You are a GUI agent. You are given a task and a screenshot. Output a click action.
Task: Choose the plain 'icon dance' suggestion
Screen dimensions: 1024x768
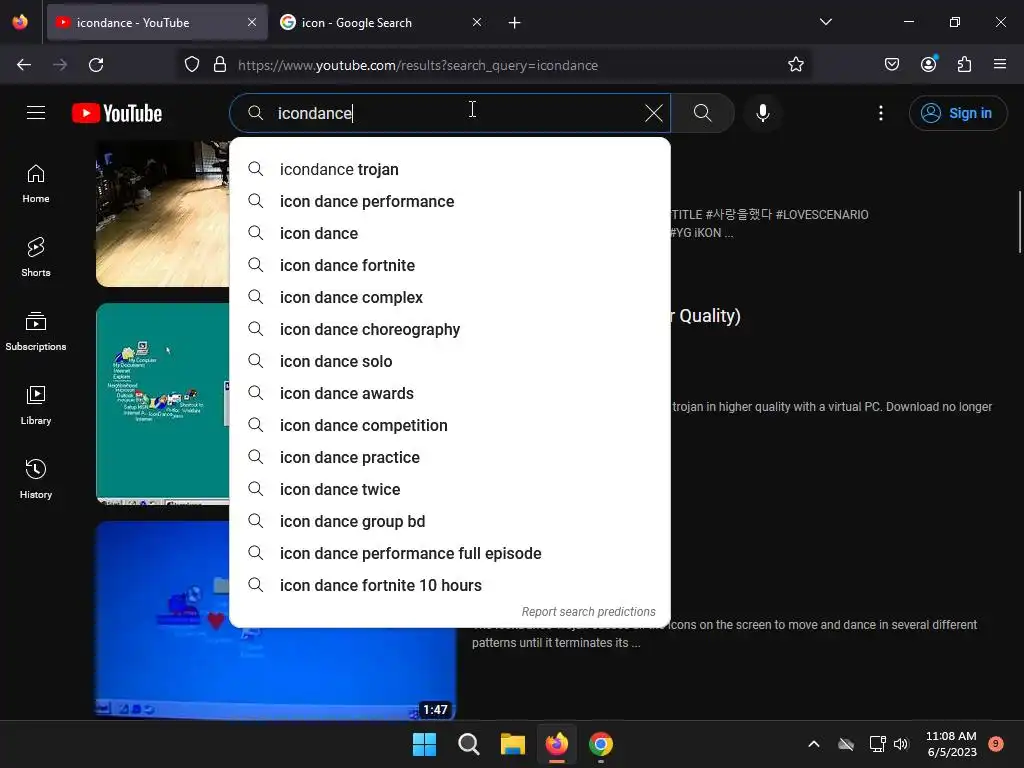pyautogui.click(x=450, y=233)
